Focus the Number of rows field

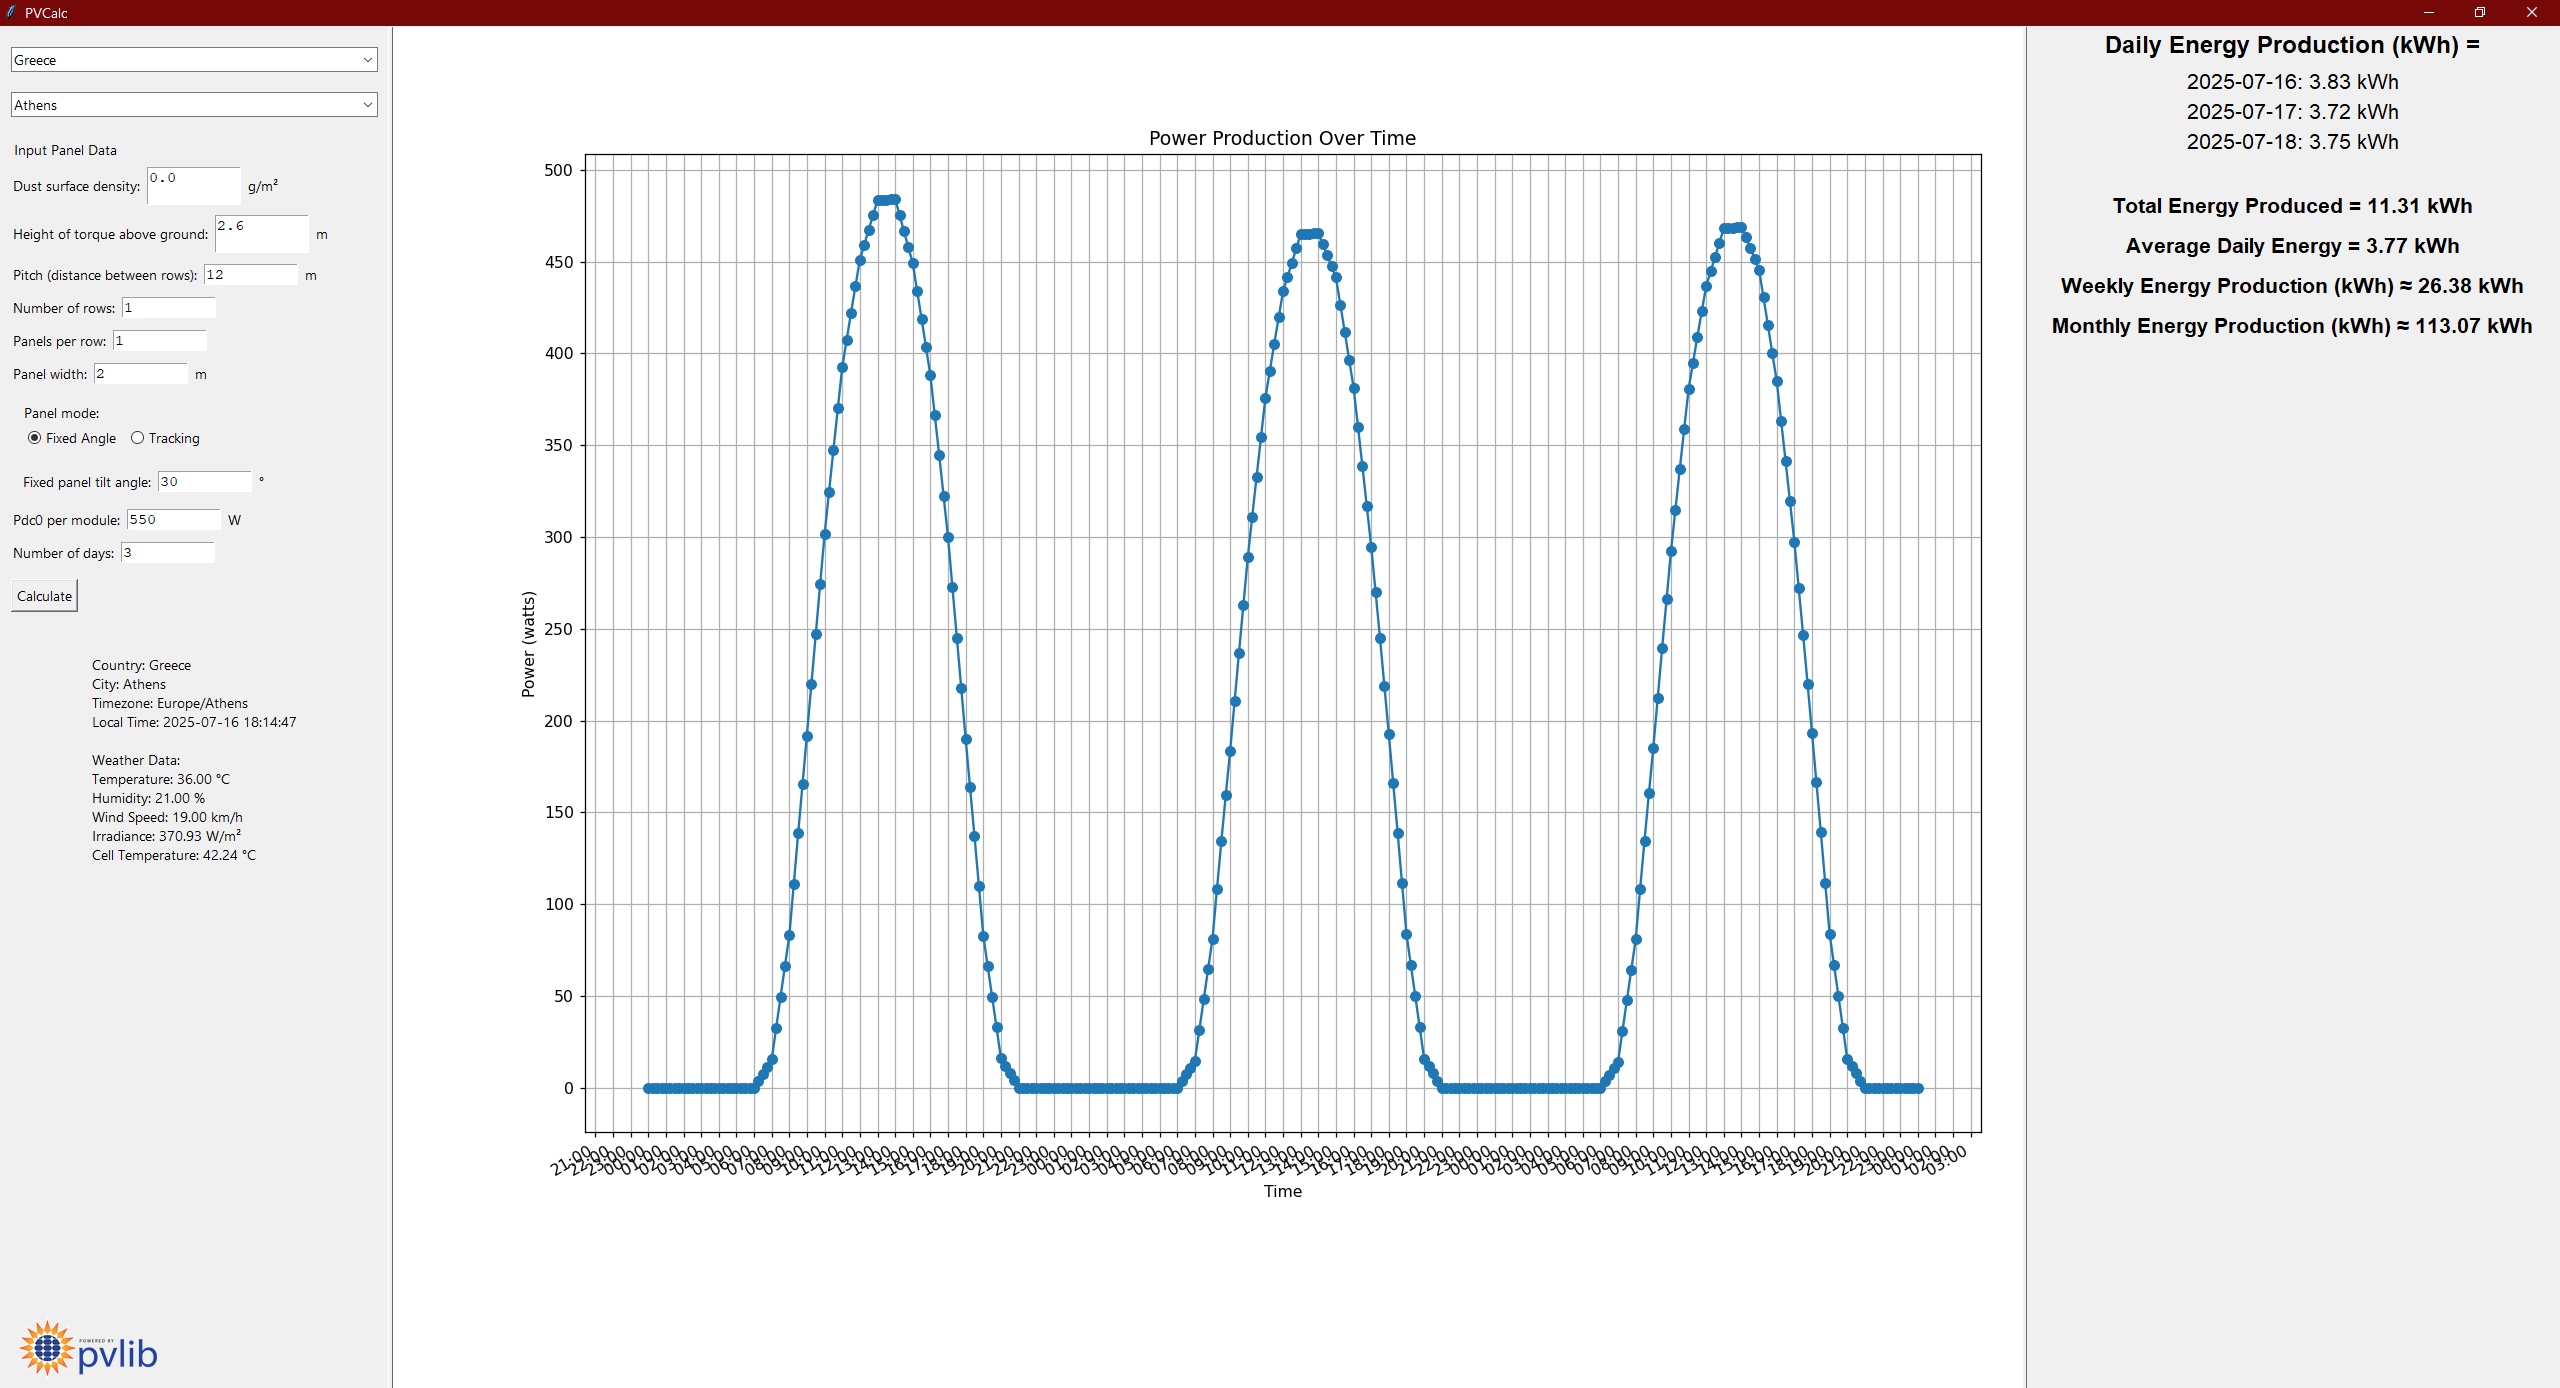[x=168, y=308]
